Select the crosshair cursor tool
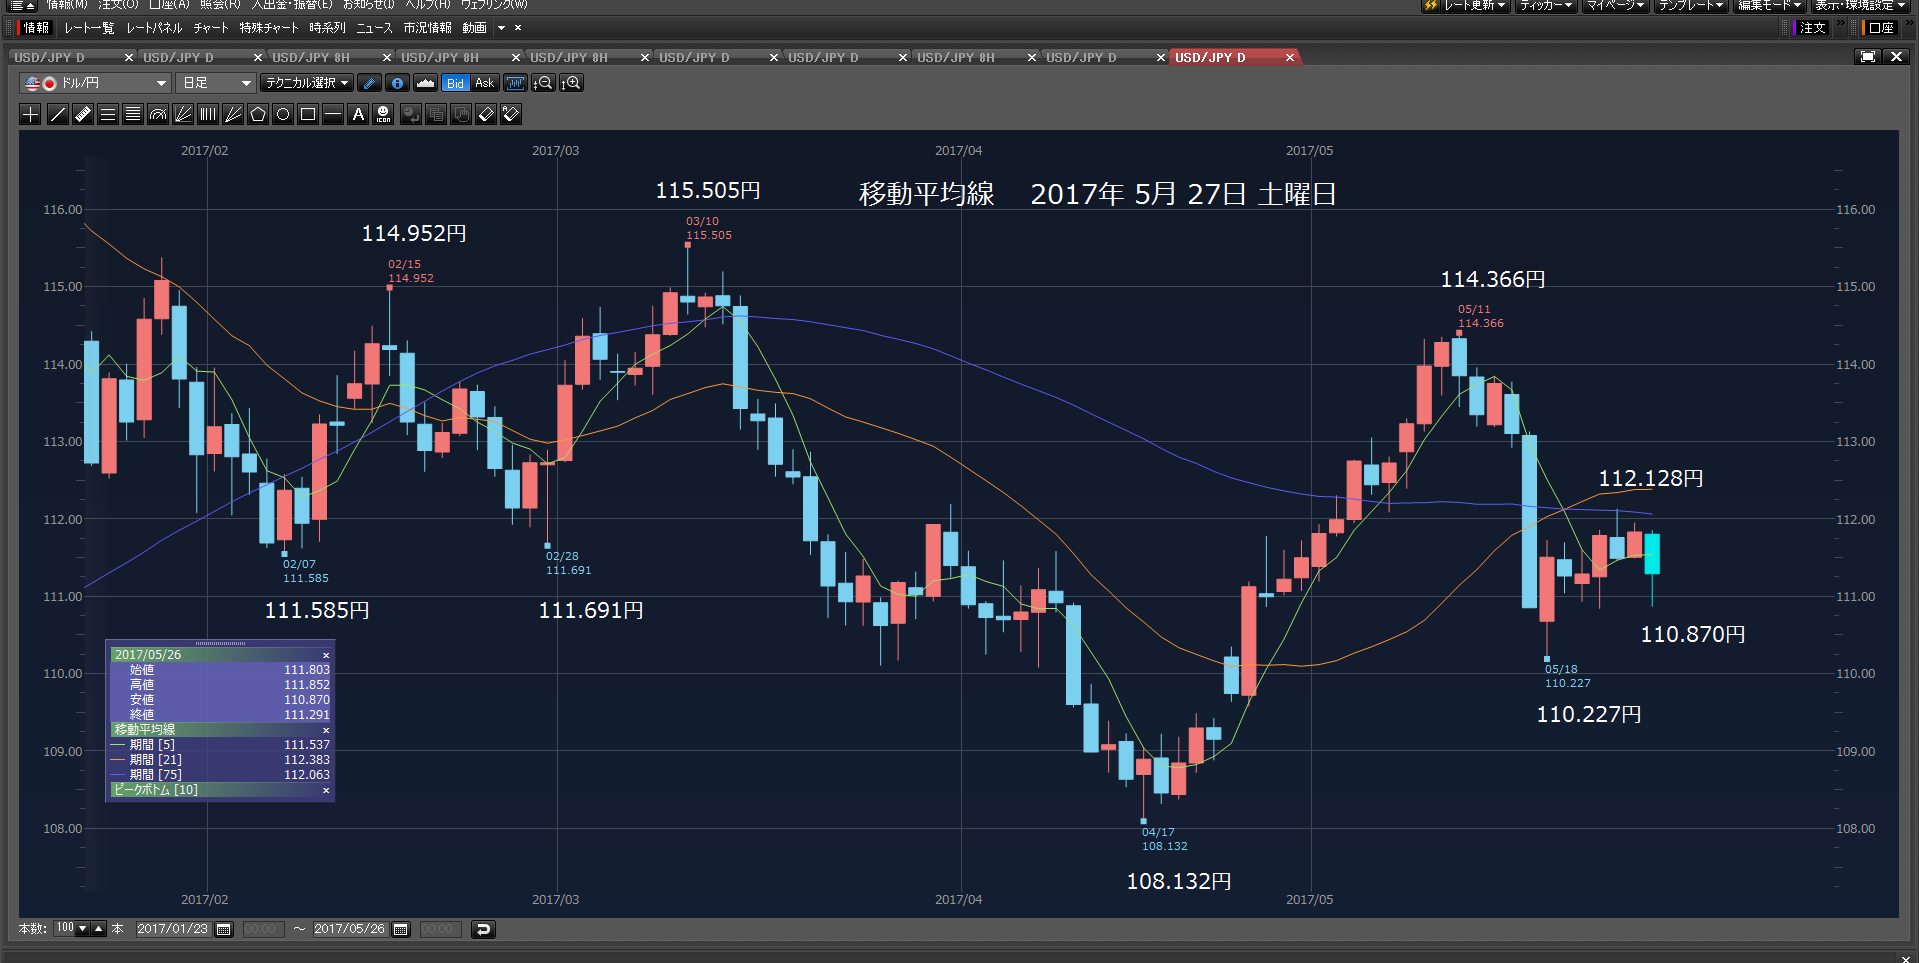The width and height of the screenshot is (1919, 963). [31, 114]
